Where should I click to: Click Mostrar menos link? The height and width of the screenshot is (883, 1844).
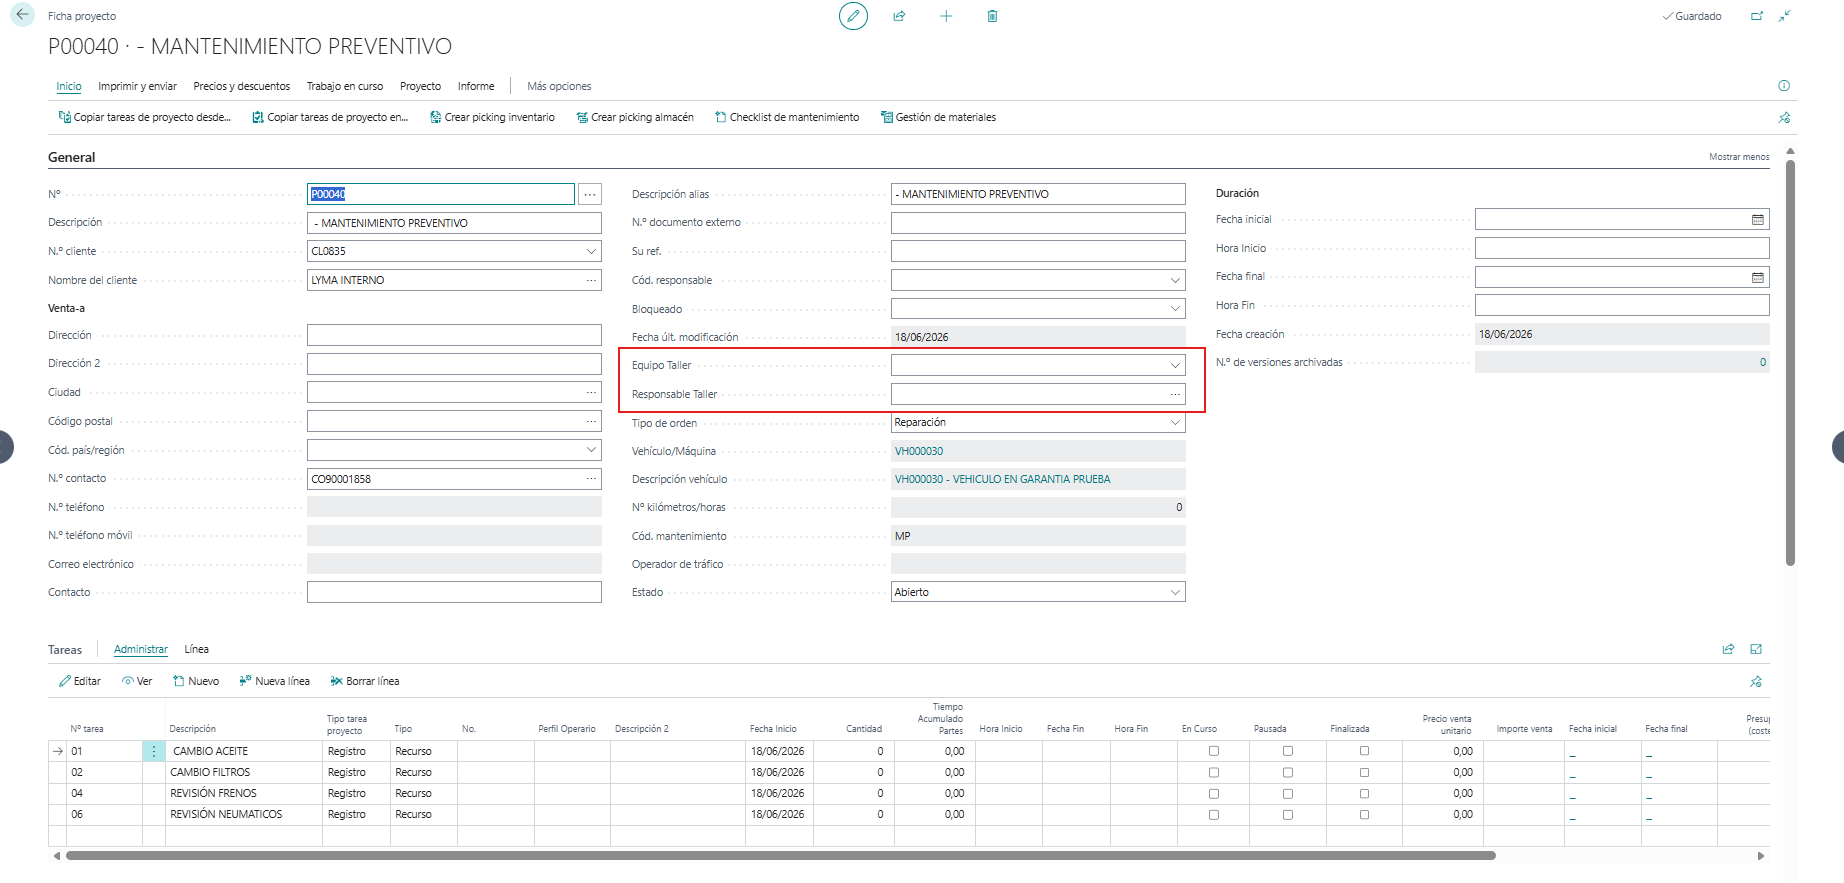[x=1739, y=157]
